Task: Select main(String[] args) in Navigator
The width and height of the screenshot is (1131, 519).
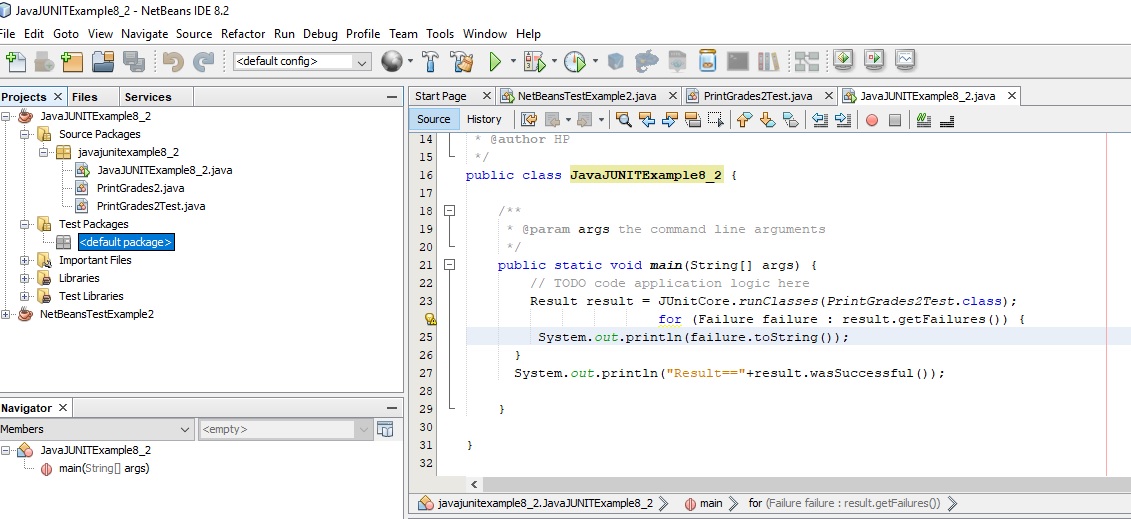Action: [x=104, y=469]
